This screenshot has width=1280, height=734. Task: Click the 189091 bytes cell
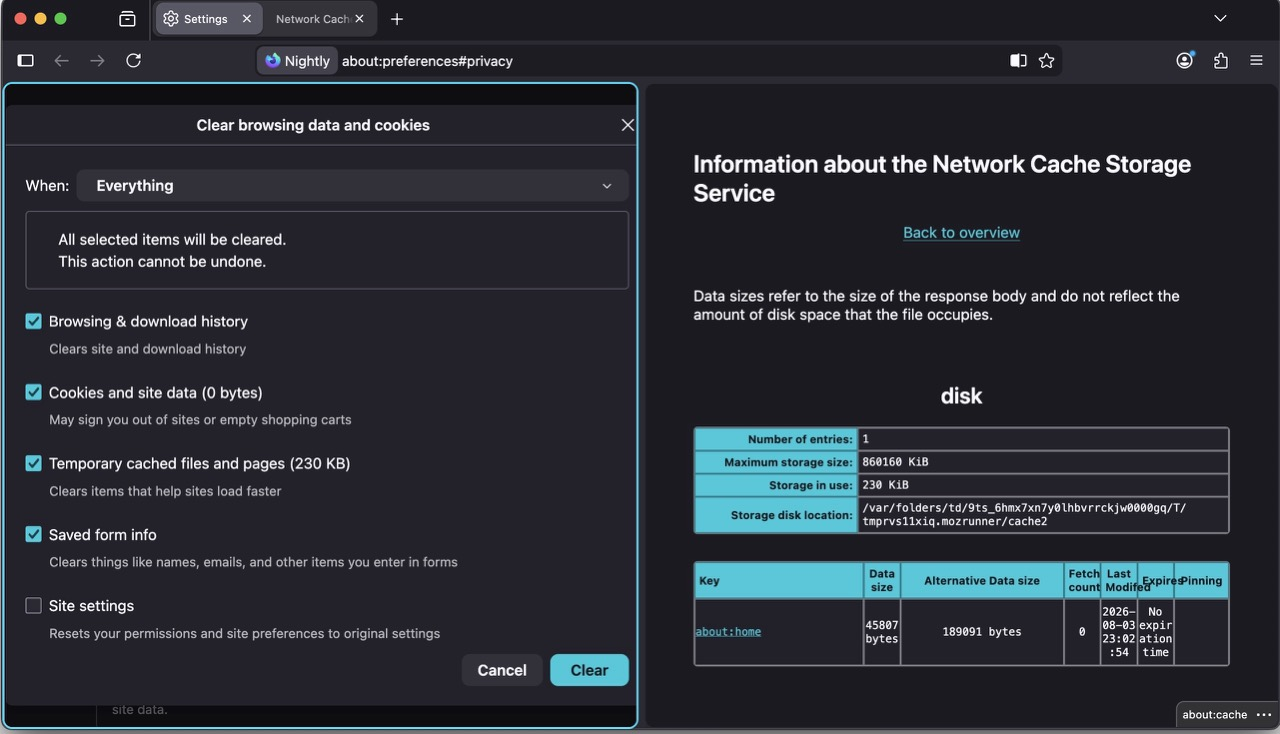(982, 632)
